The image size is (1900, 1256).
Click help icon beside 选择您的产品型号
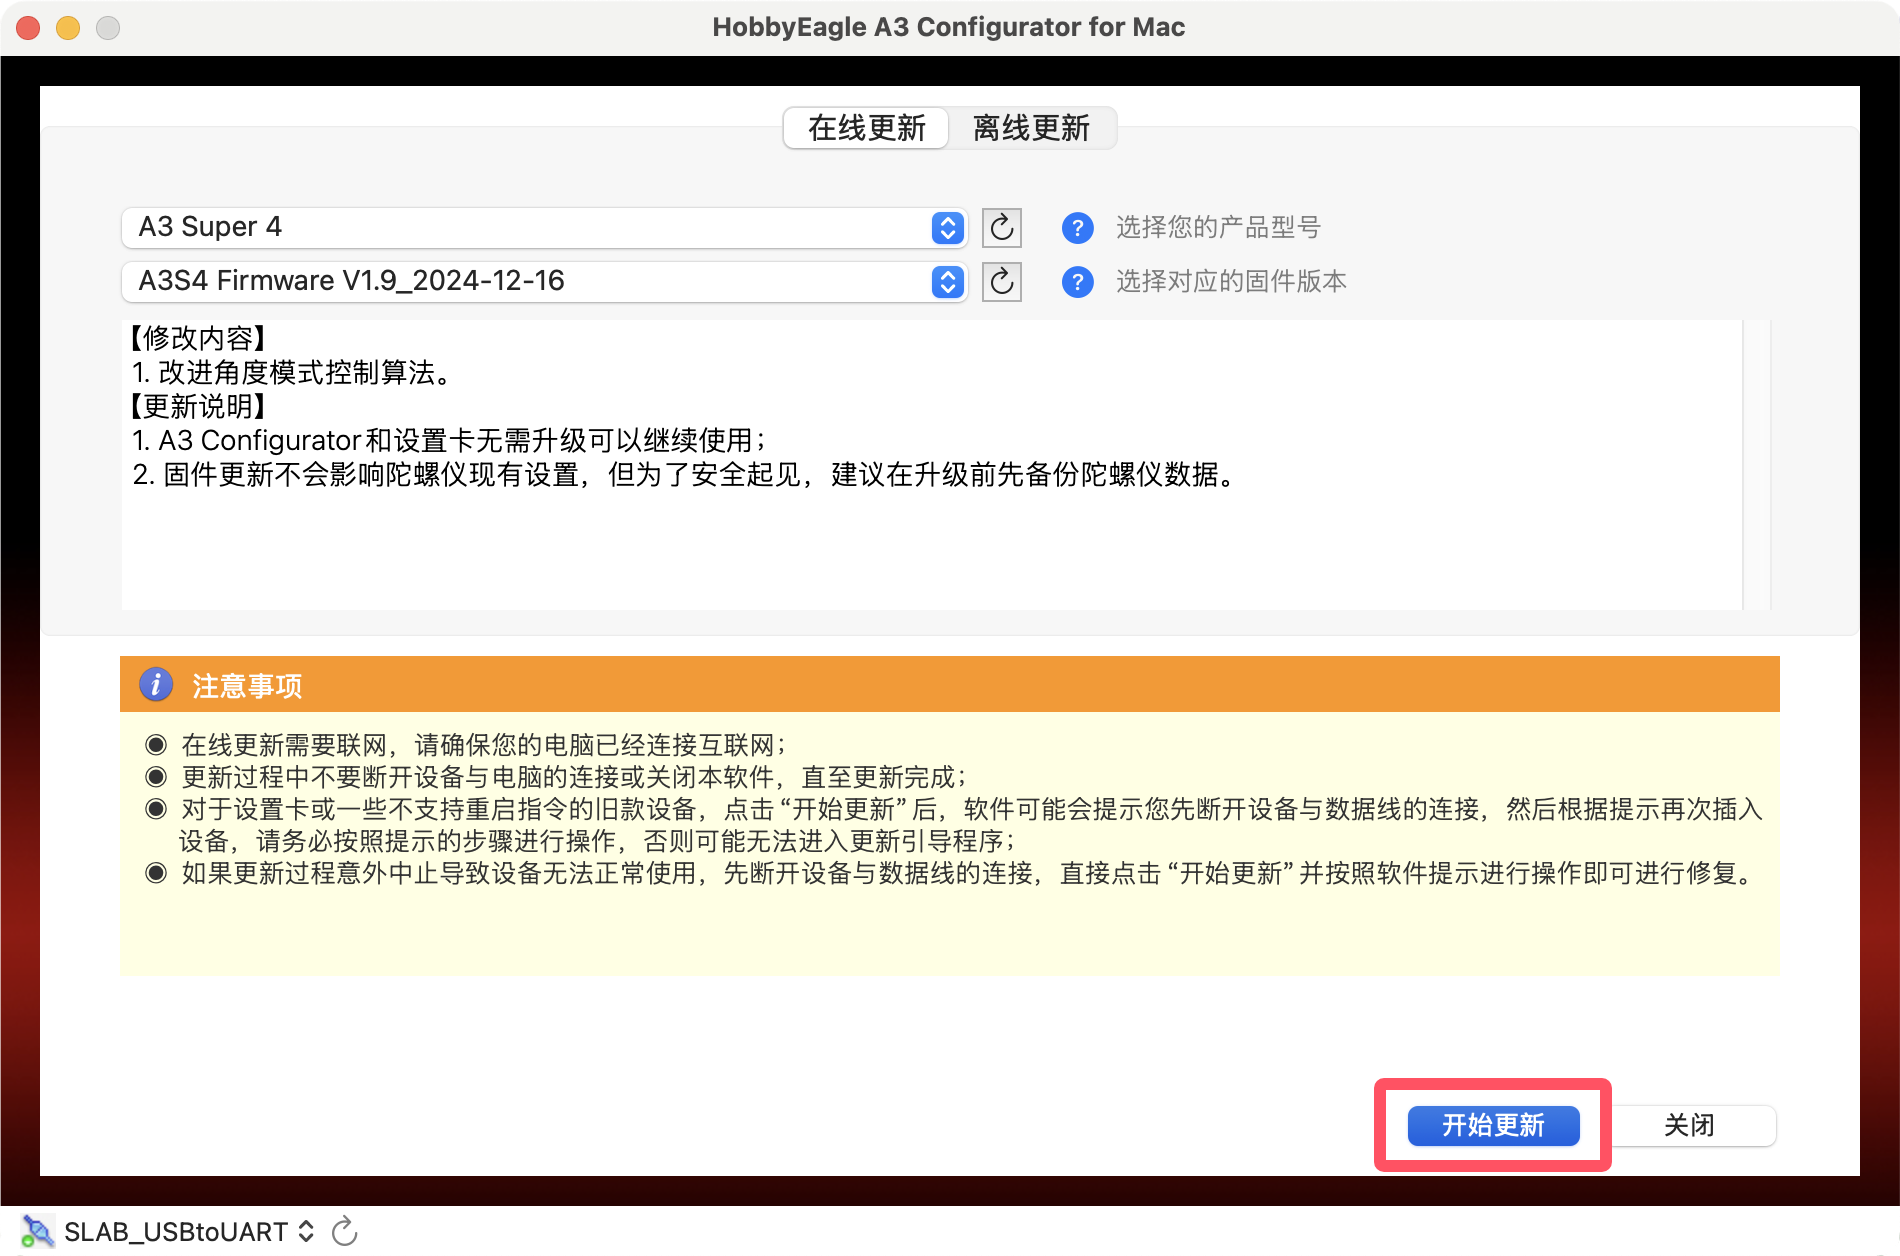(x=1077, y=228)
